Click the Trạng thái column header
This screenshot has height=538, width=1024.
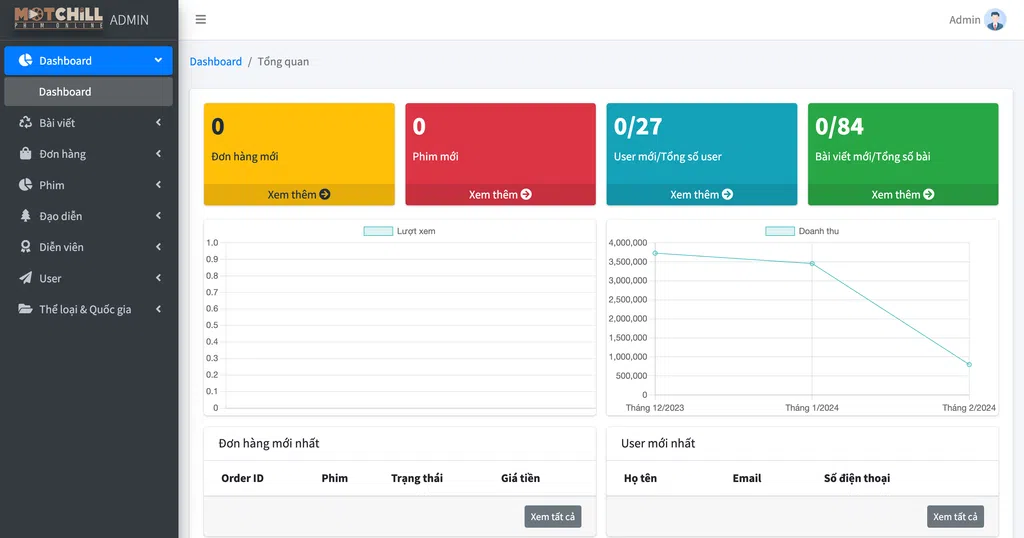click(x=417, y=478)
